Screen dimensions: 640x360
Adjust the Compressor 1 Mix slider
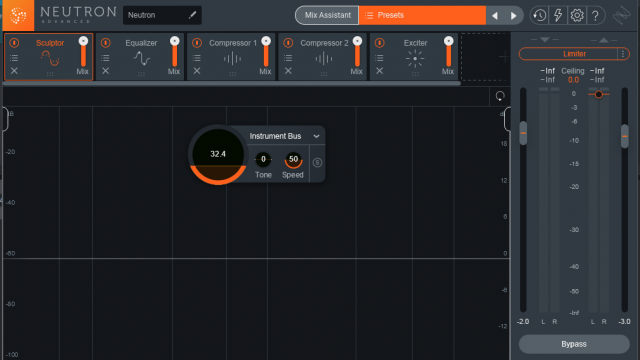click(266, 51)
